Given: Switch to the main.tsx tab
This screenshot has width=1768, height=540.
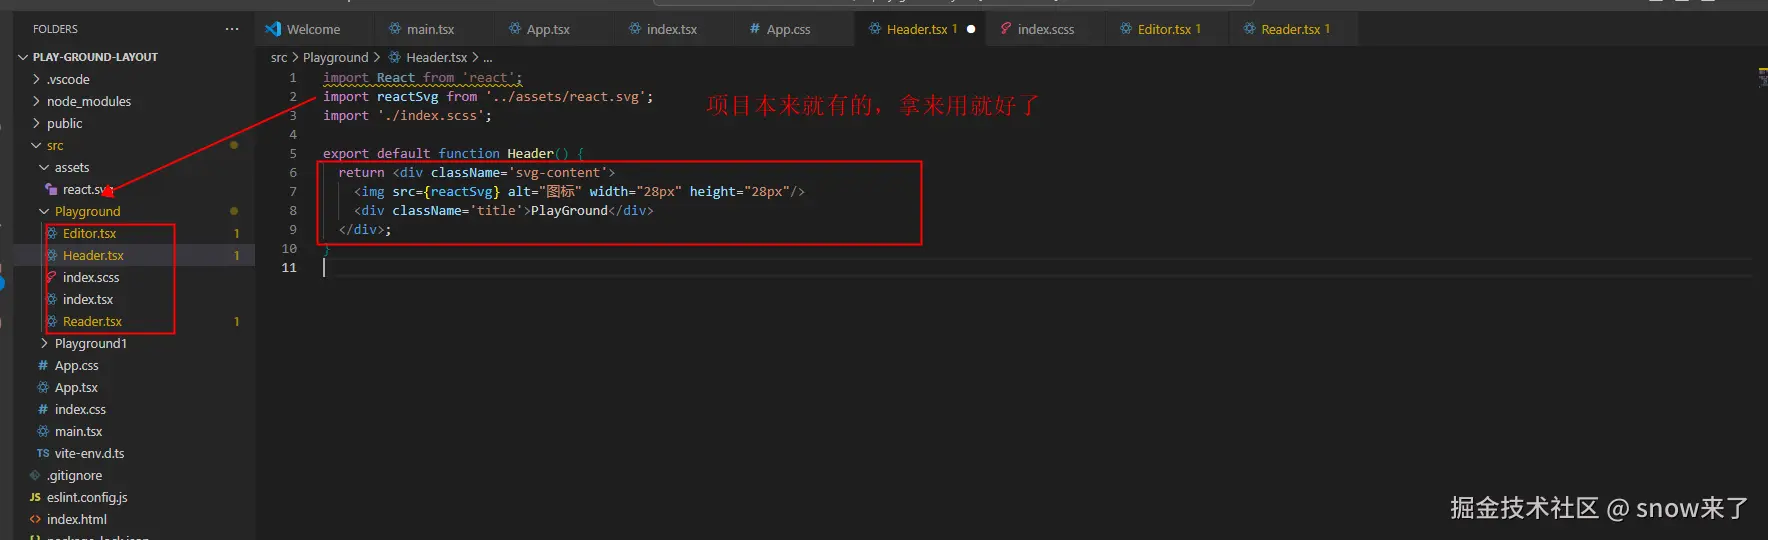Looking at the screenshot, I should coord(430,29).
